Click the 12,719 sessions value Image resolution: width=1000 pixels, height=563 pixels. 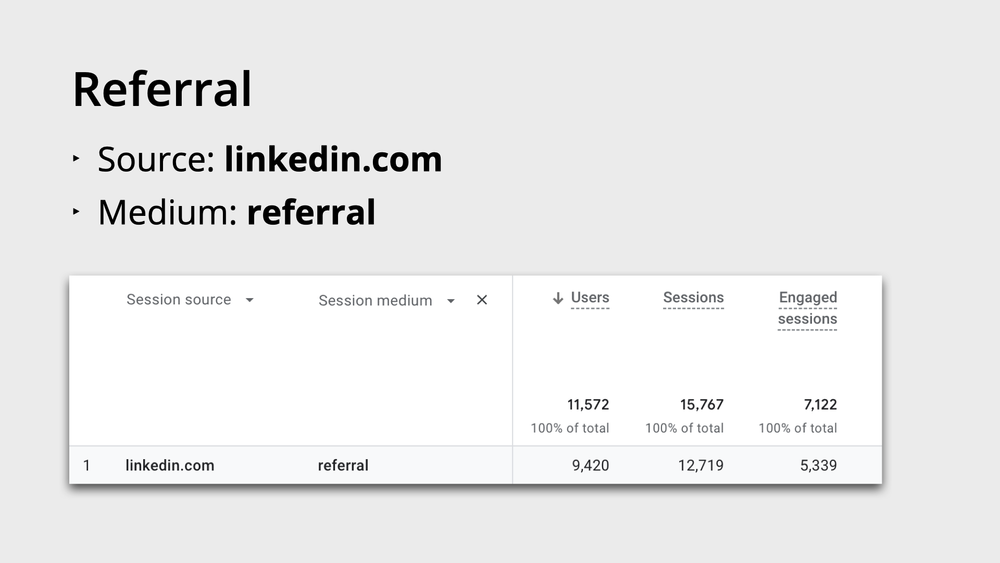pos(701,465)
